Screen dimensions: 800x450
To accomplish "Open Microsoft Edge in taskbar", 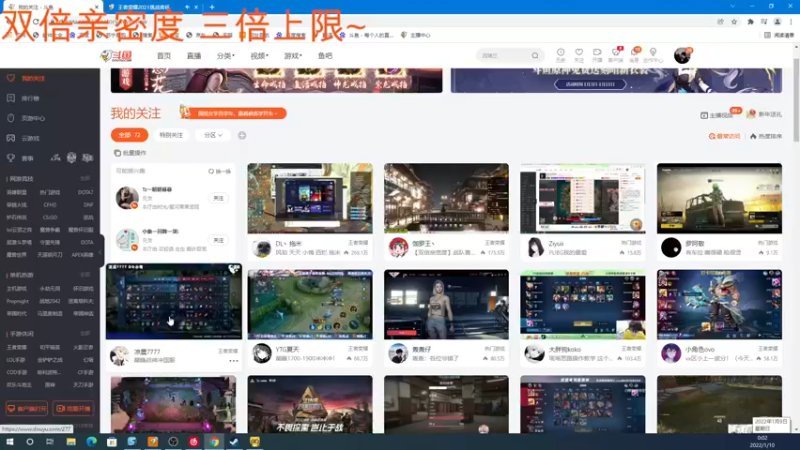I will [91, 441].
